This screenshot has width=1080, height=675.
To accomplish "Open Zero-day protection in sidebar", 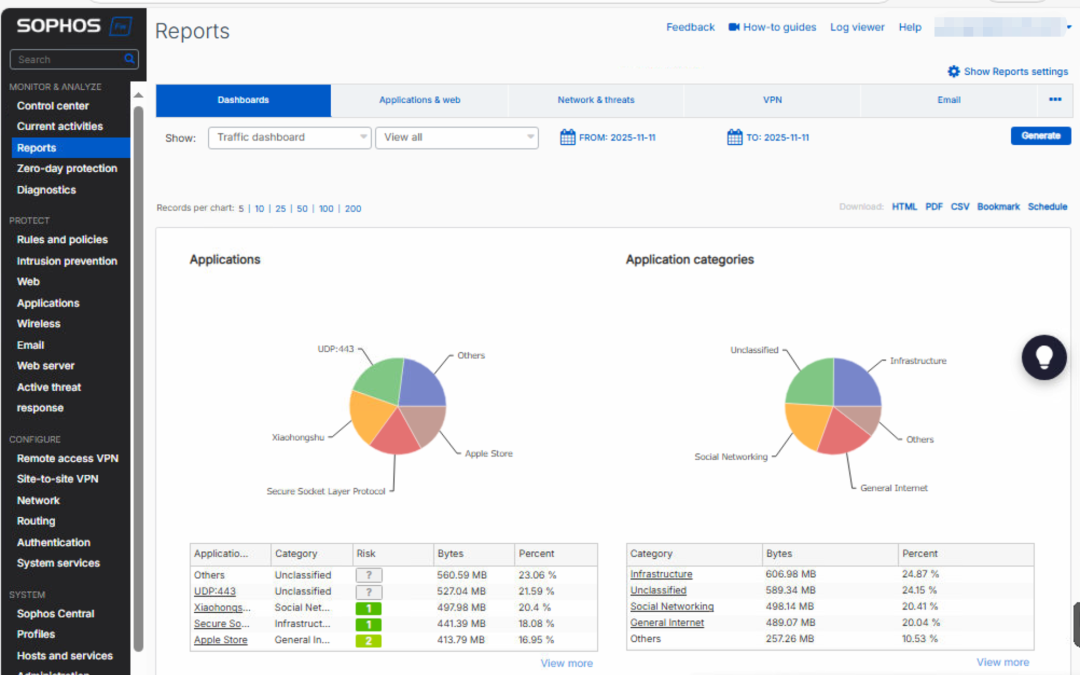I will 67,168.
